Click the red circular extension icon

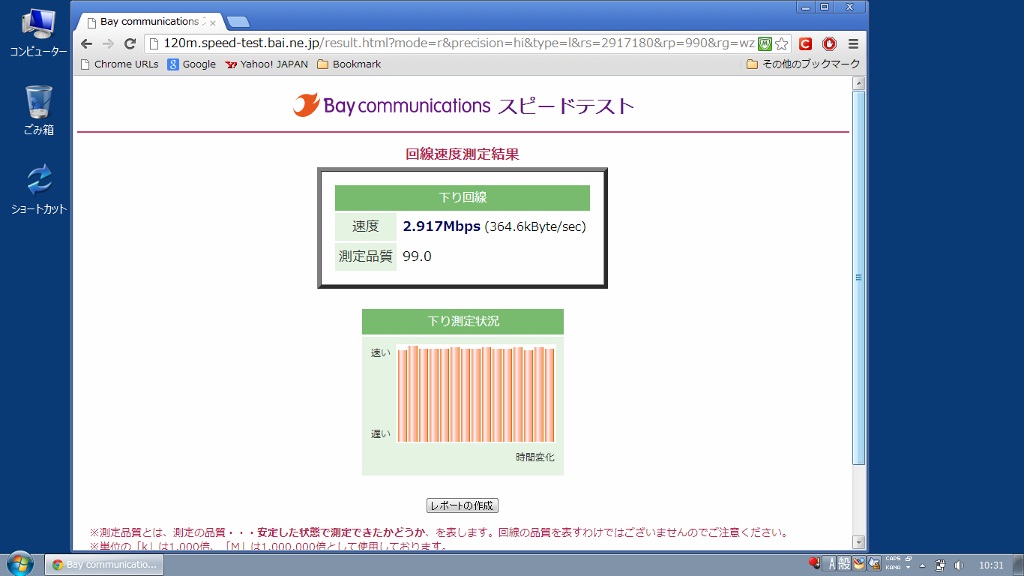point(829,44)
